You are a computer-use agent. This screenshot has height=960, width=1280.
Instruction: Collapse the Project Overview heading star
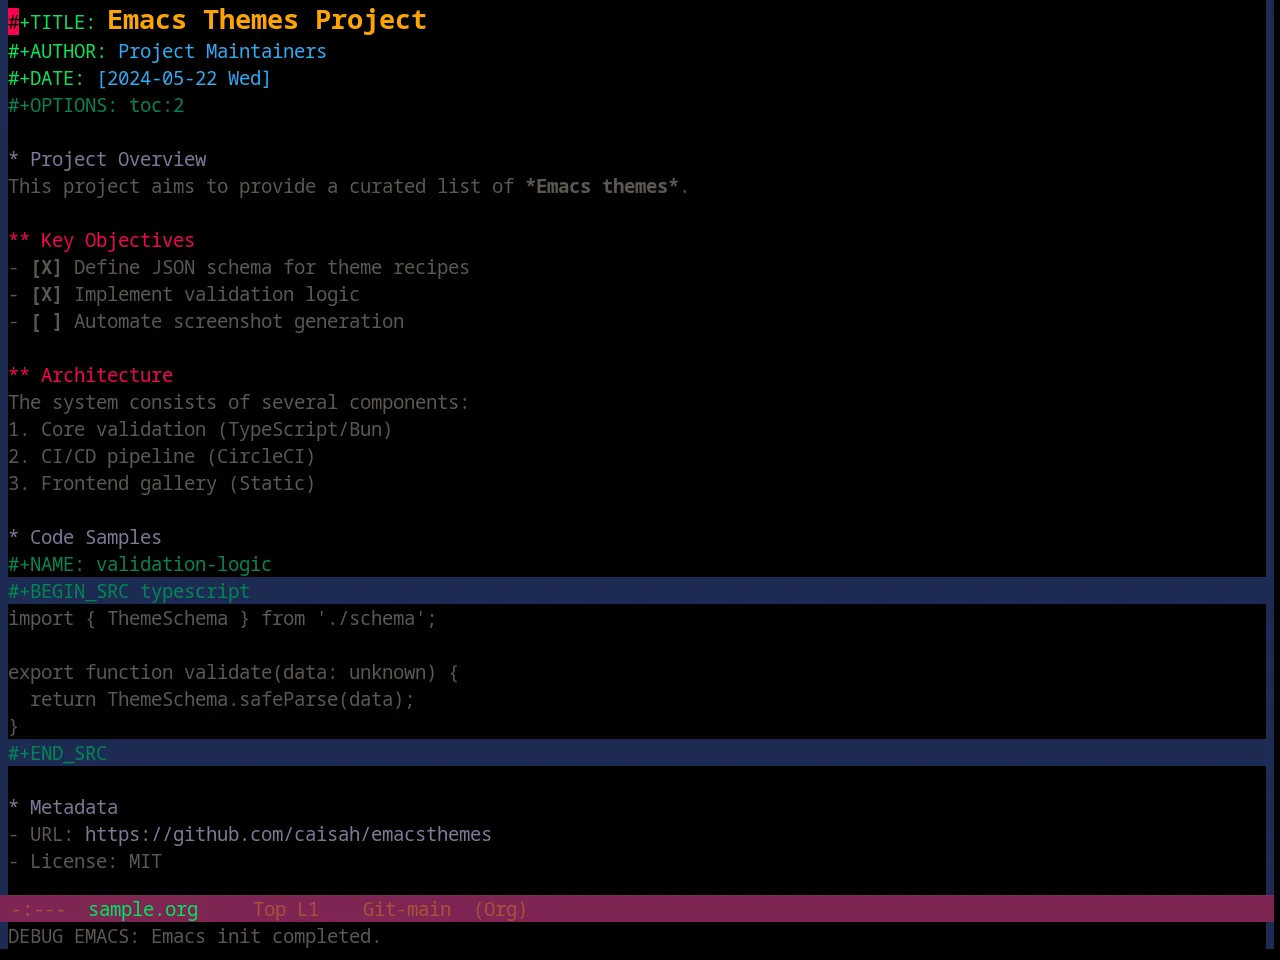[13, 159]
